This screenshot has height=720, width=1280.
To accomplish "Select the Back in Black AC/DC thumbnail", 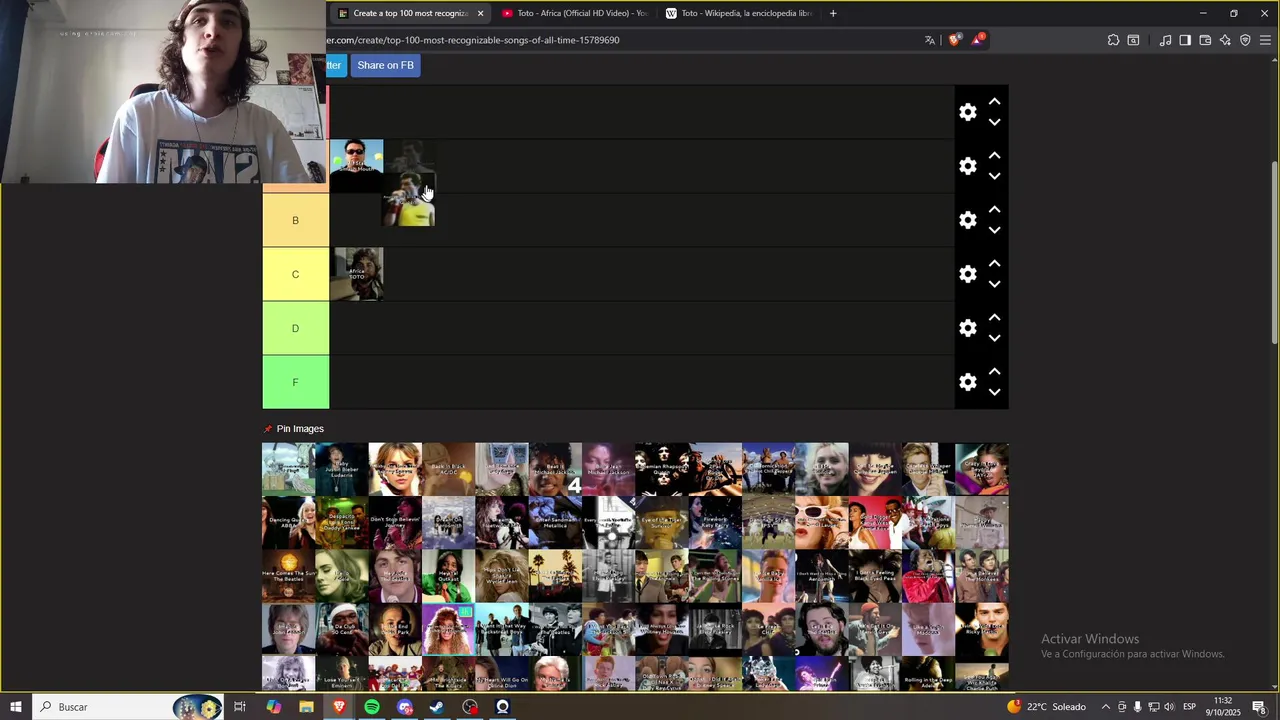I will click(x=448, y=469).
